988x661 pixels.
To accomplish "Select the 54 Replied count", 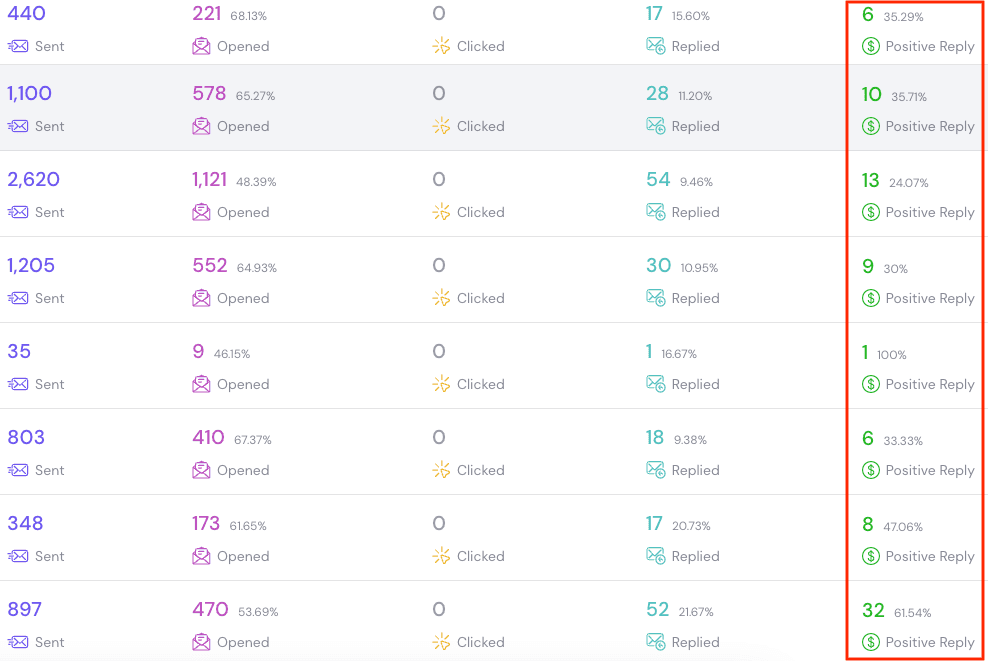I will 655,180.
